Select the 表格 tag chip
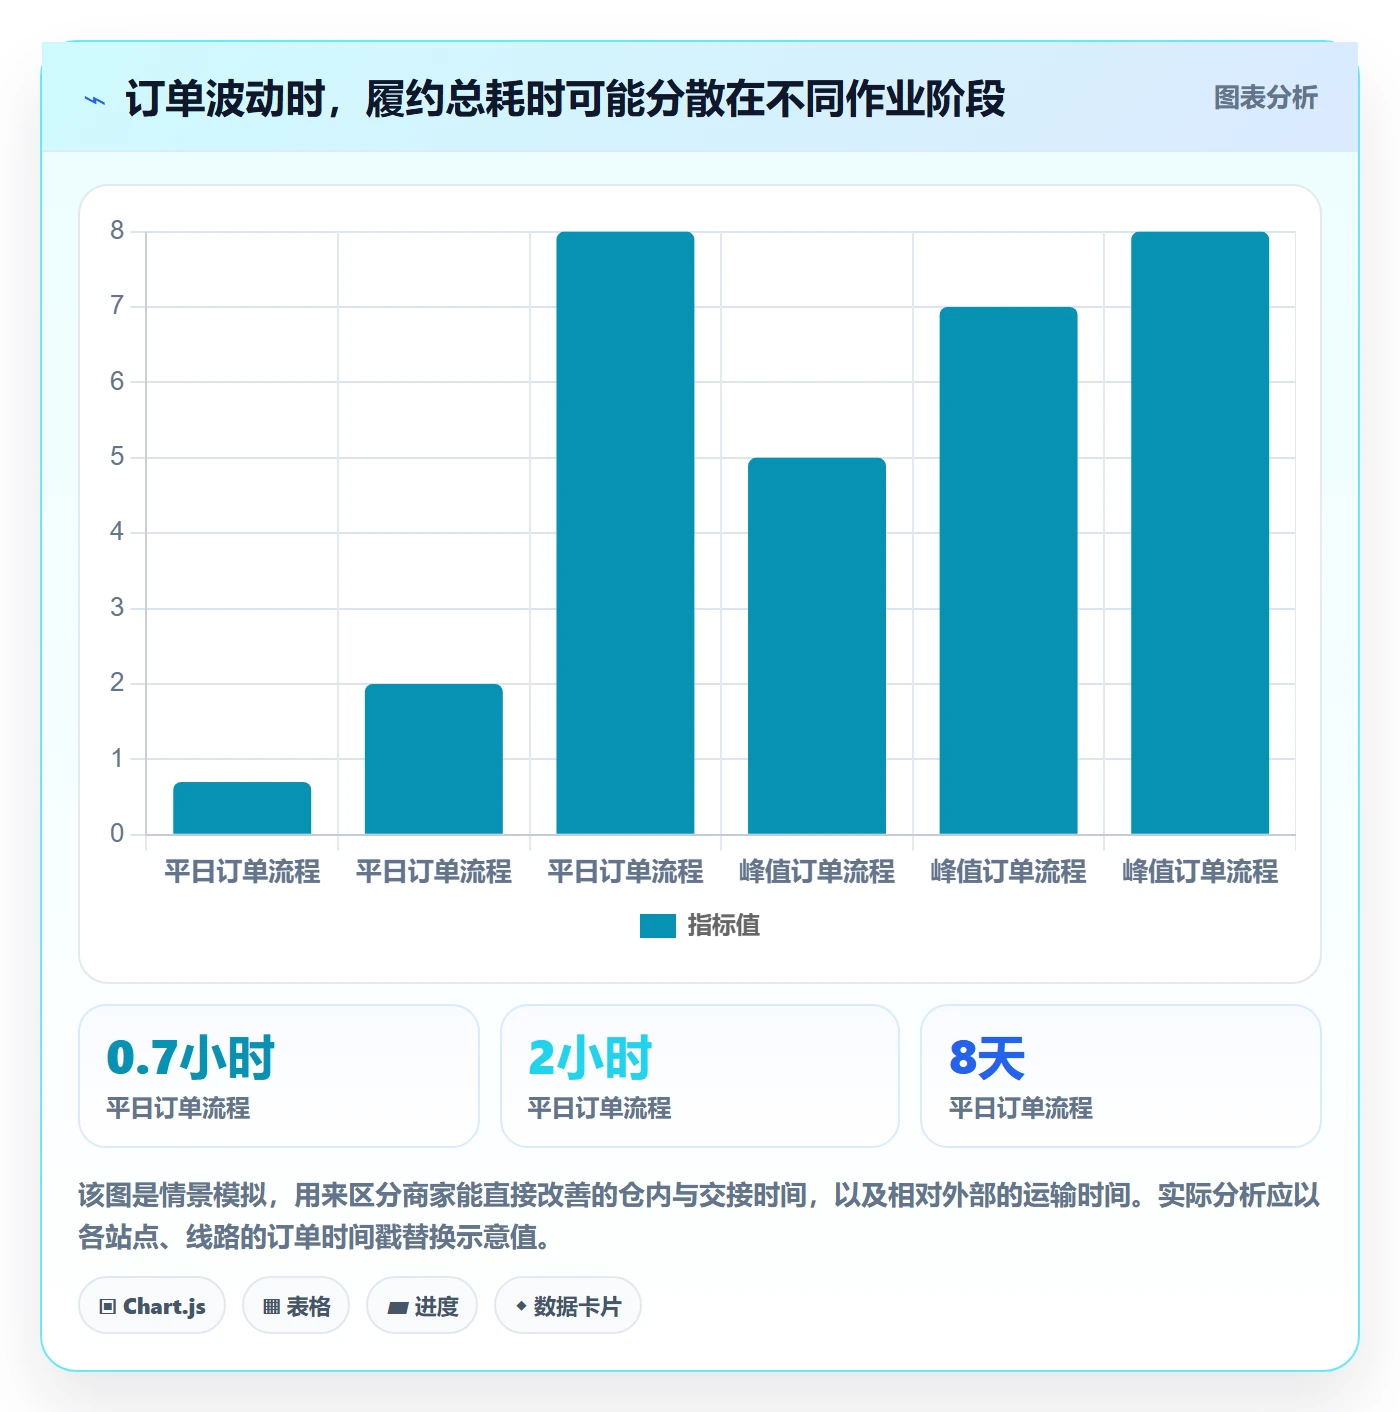The width and height of the screenshot is (1400, 1412). coord(296,1306)
